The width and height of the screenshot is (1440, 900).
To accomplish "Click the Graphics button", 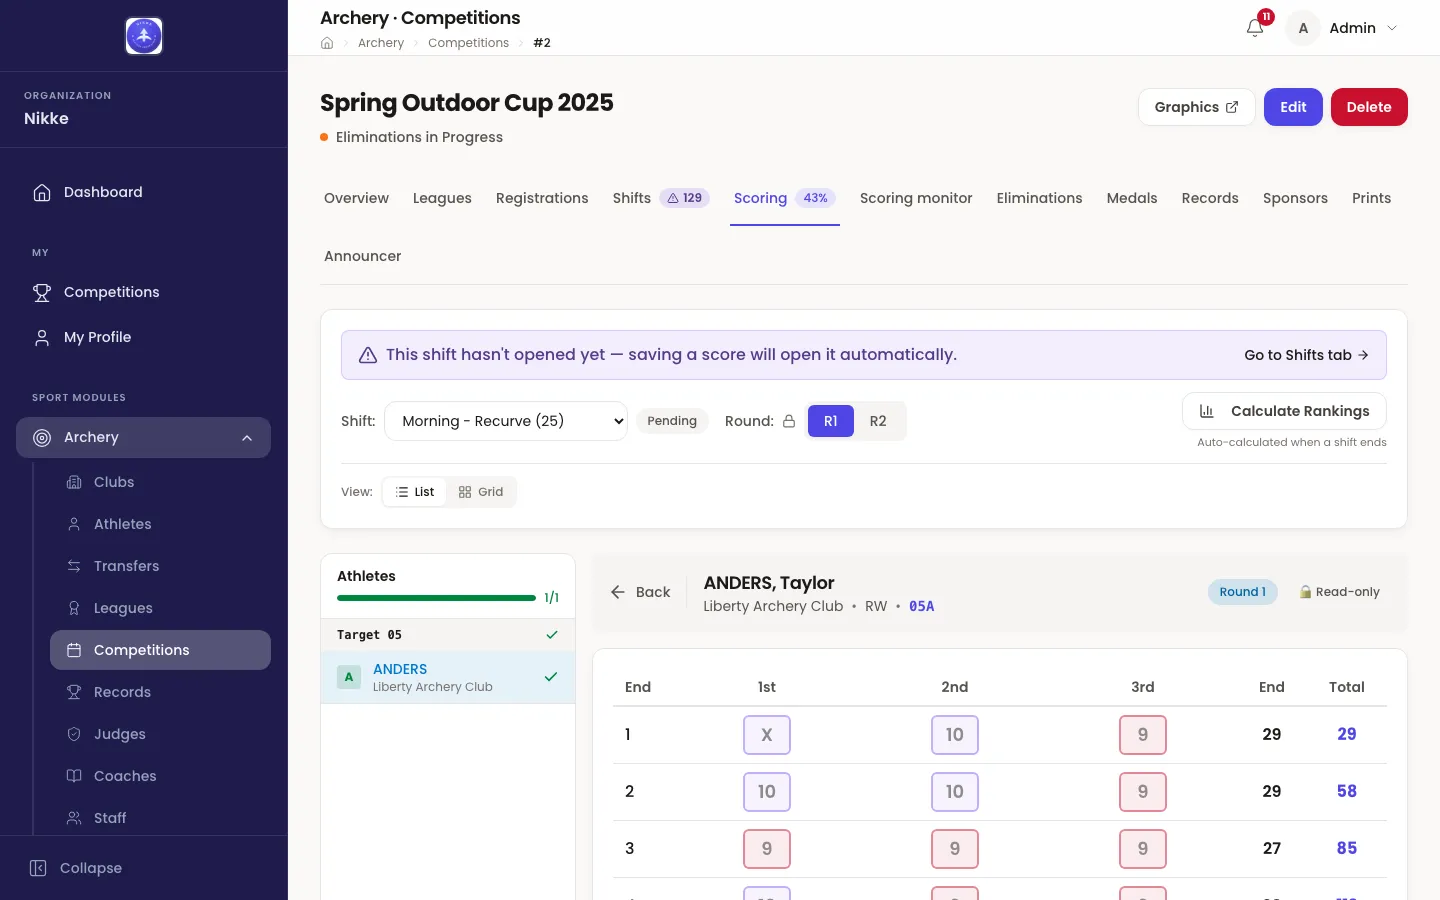I will tap(1197, 107).
